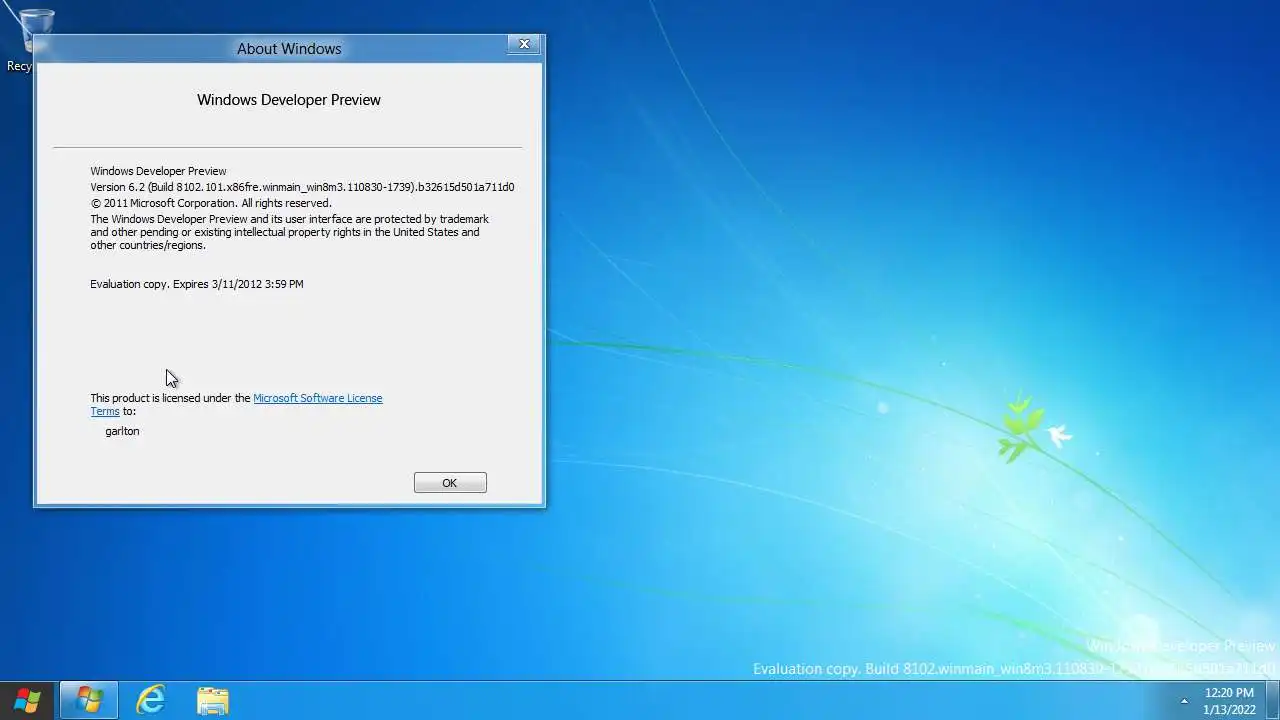Open the Start button on taskbar
Screen dimensions: 1280x720
click(27, 700)
